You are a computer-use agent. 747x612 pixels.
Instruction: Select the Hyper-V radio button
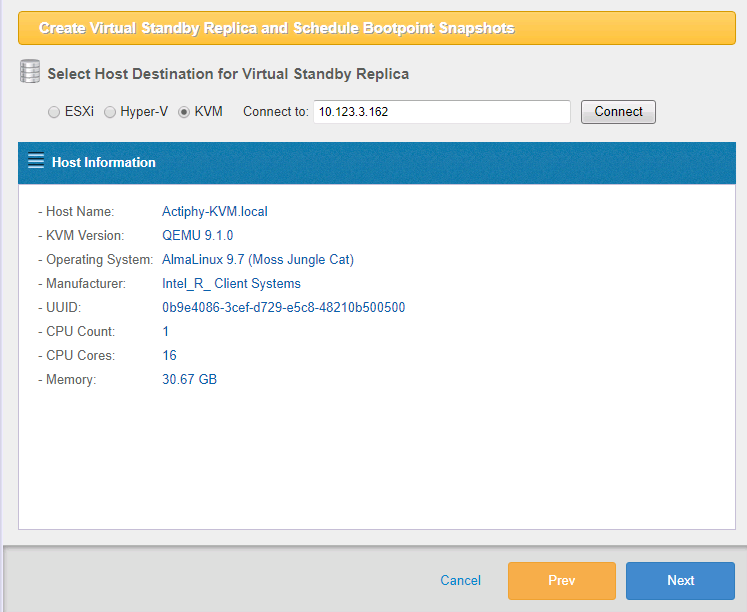click(110, 112)
